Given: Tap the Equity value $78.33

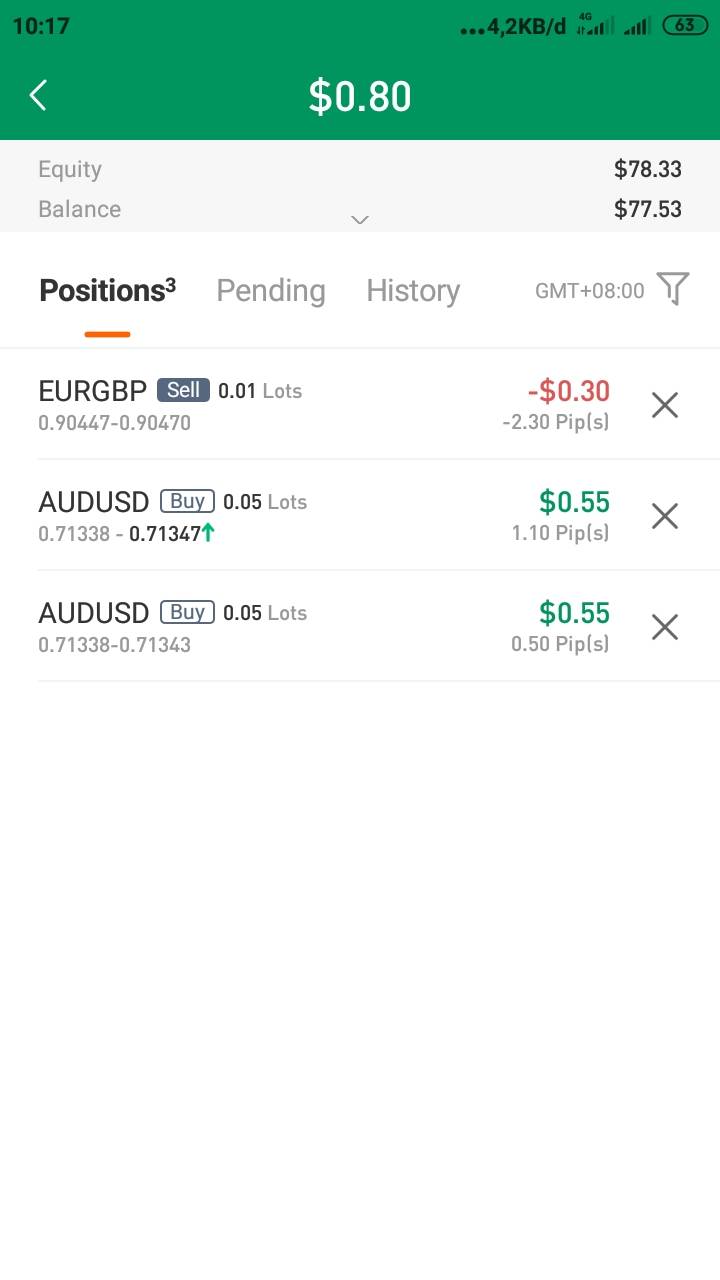Looking at the screenshot, I should 648,169.
